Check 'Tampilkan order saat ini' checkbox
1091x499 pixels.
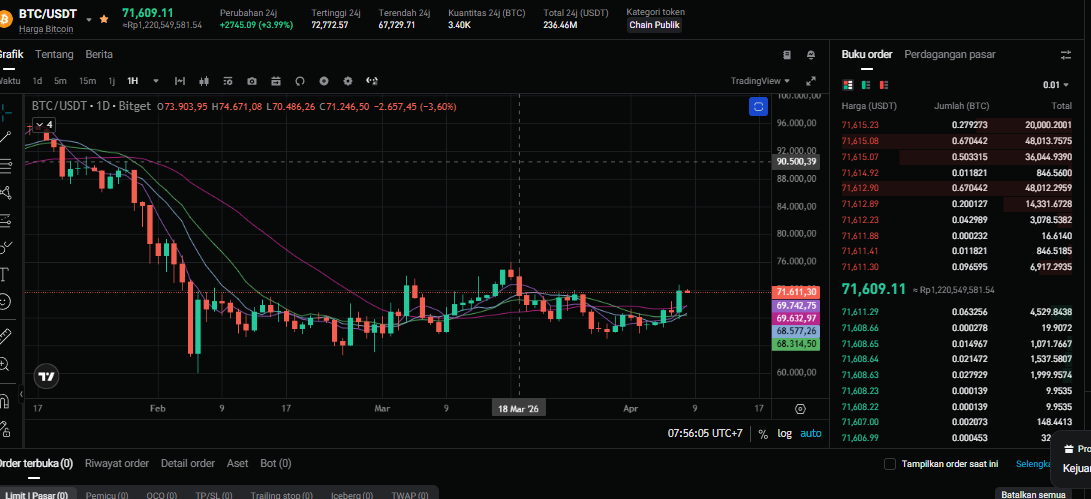tap(890, 464)
